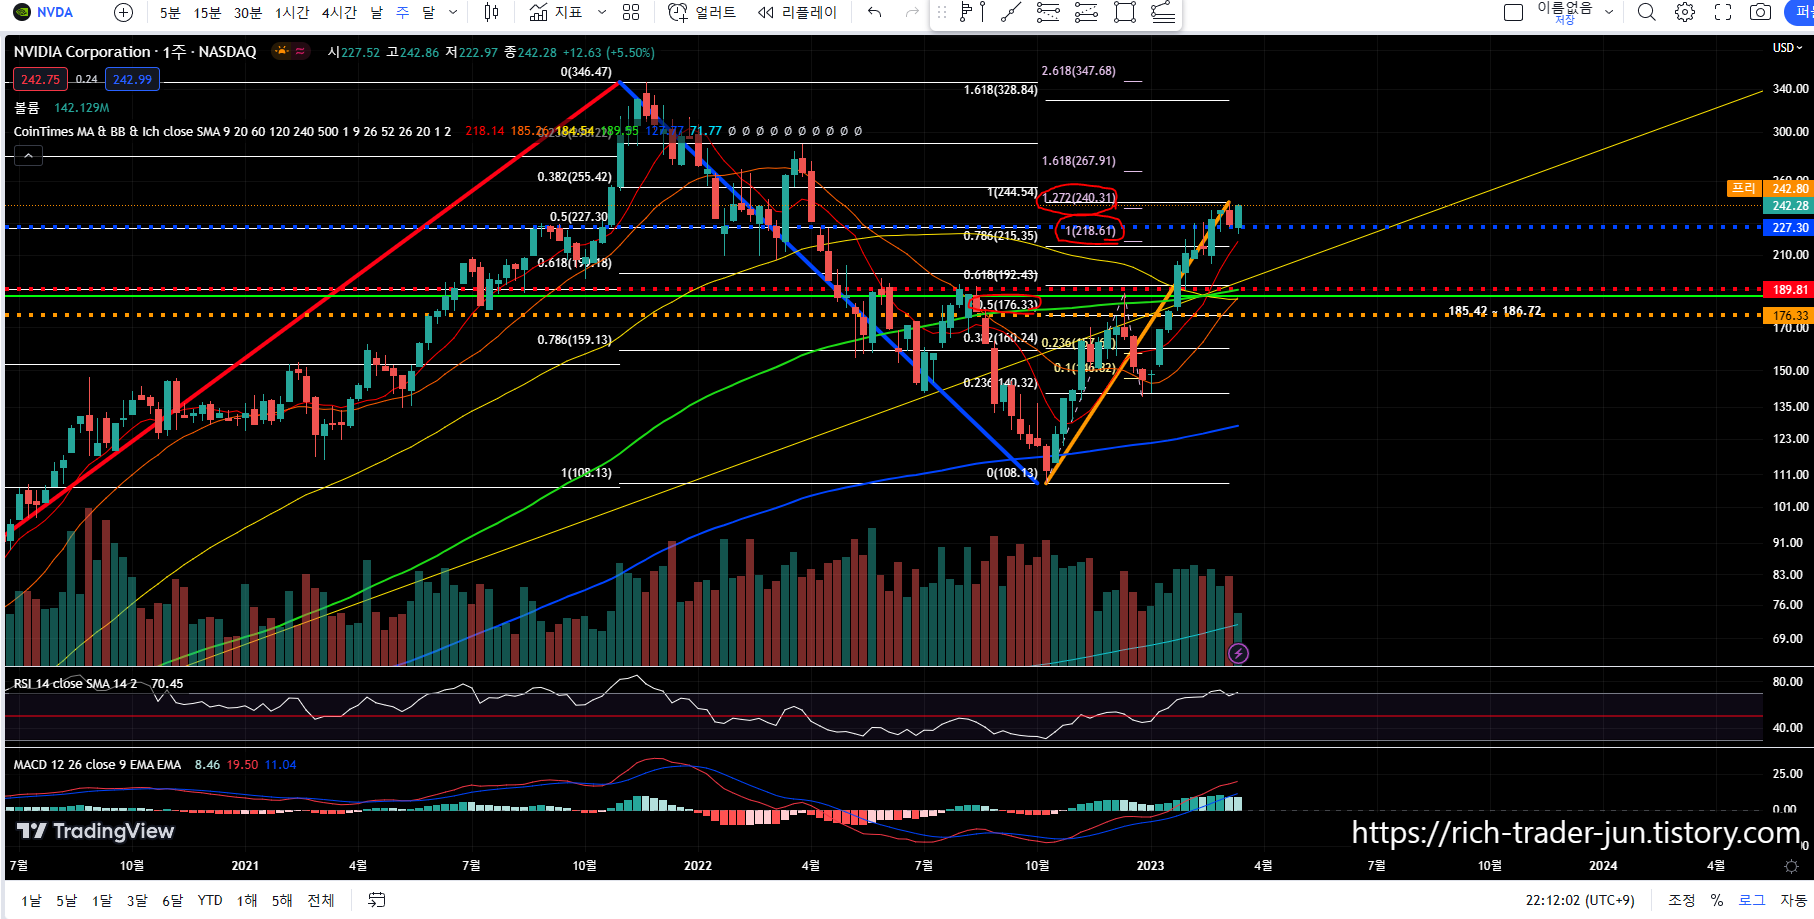Select the 달 monthly timeframe
This screenshot has height=919, width=1814.
click(428, 12)
